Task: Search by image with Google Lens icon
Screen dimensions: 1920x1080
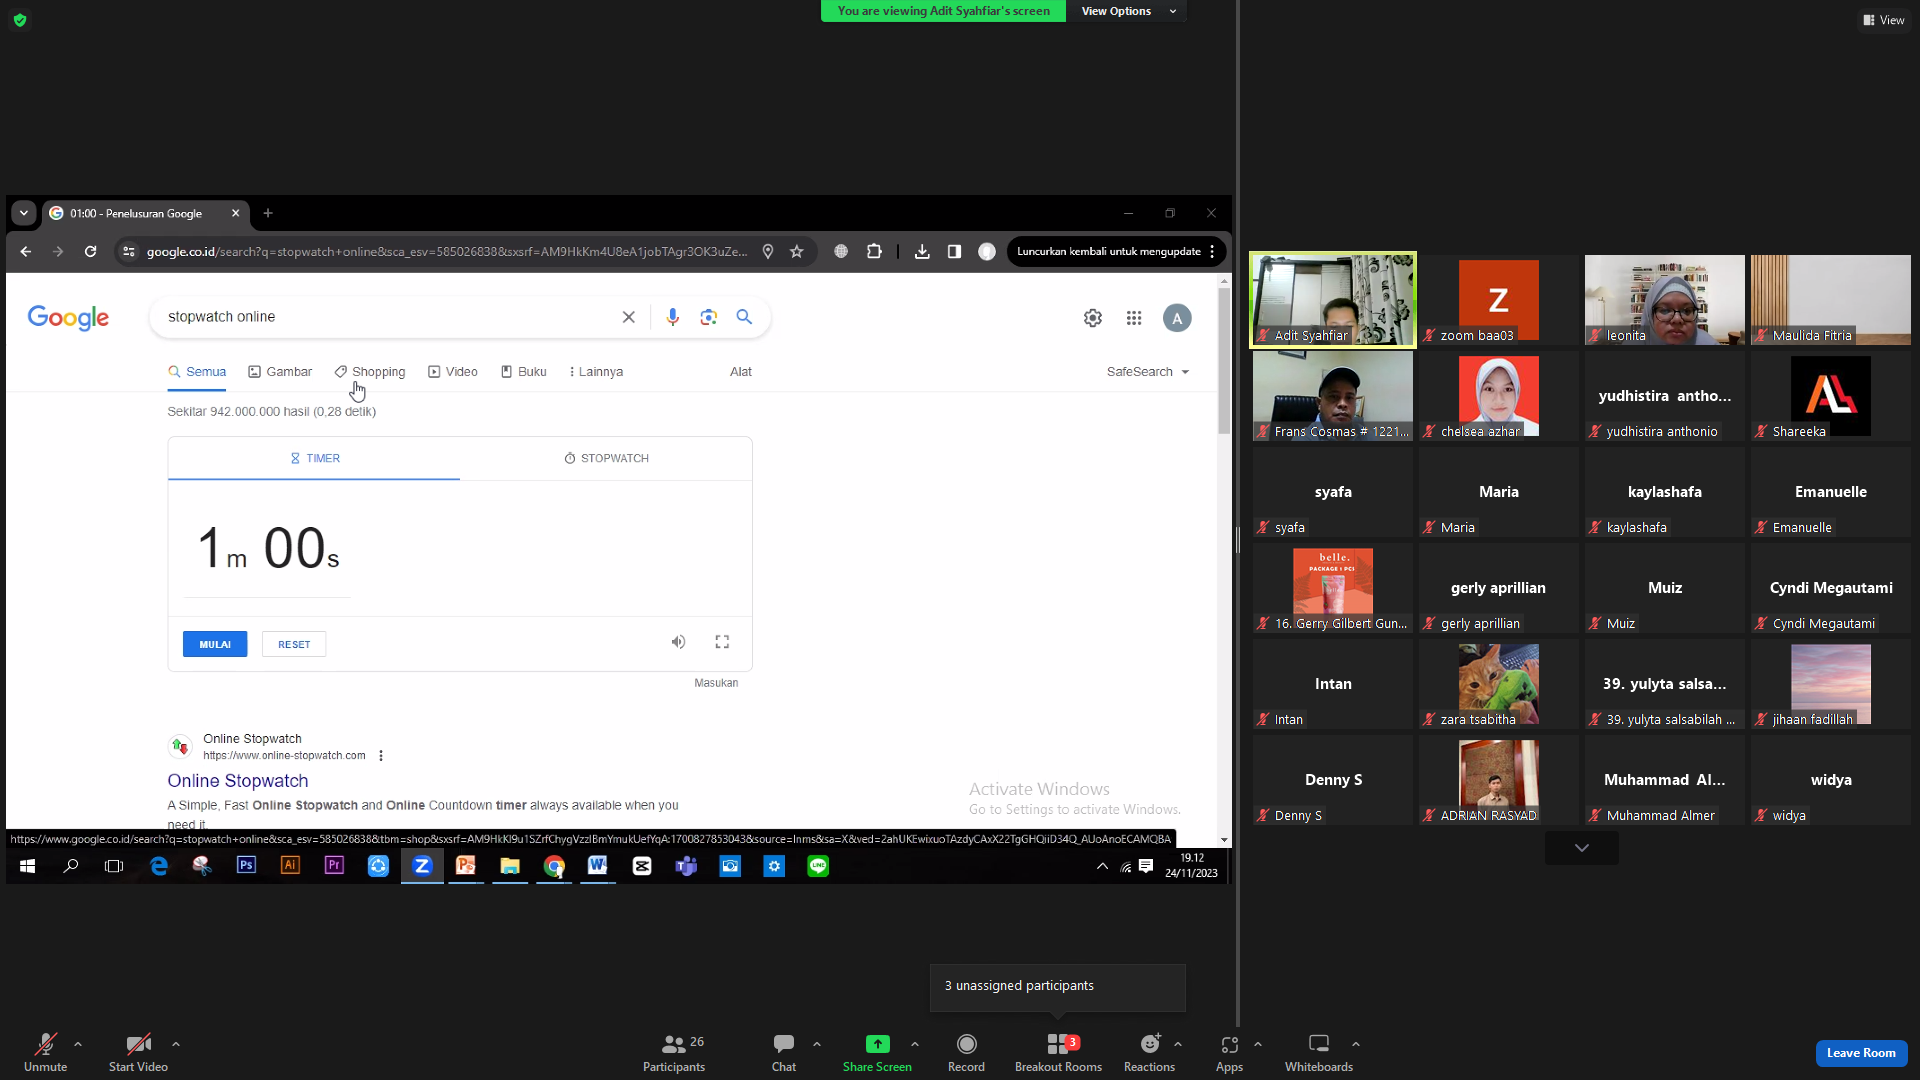Action: [709, 317]
